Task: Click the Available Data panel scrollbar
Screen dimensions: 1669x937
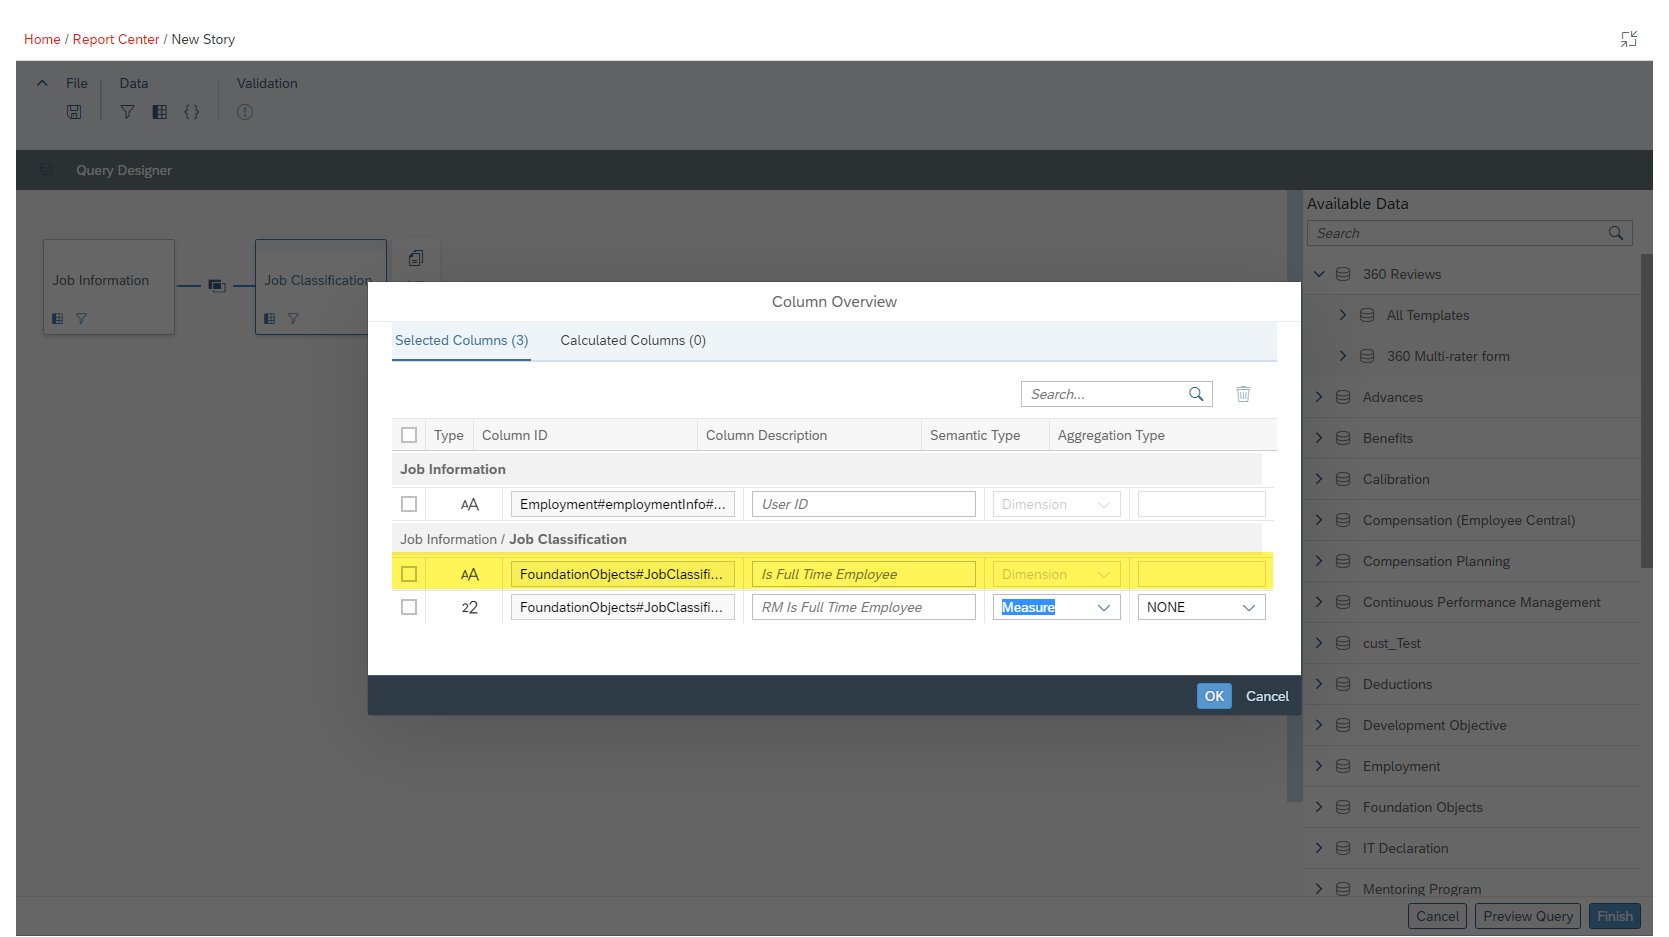Action: [1646, 411]
